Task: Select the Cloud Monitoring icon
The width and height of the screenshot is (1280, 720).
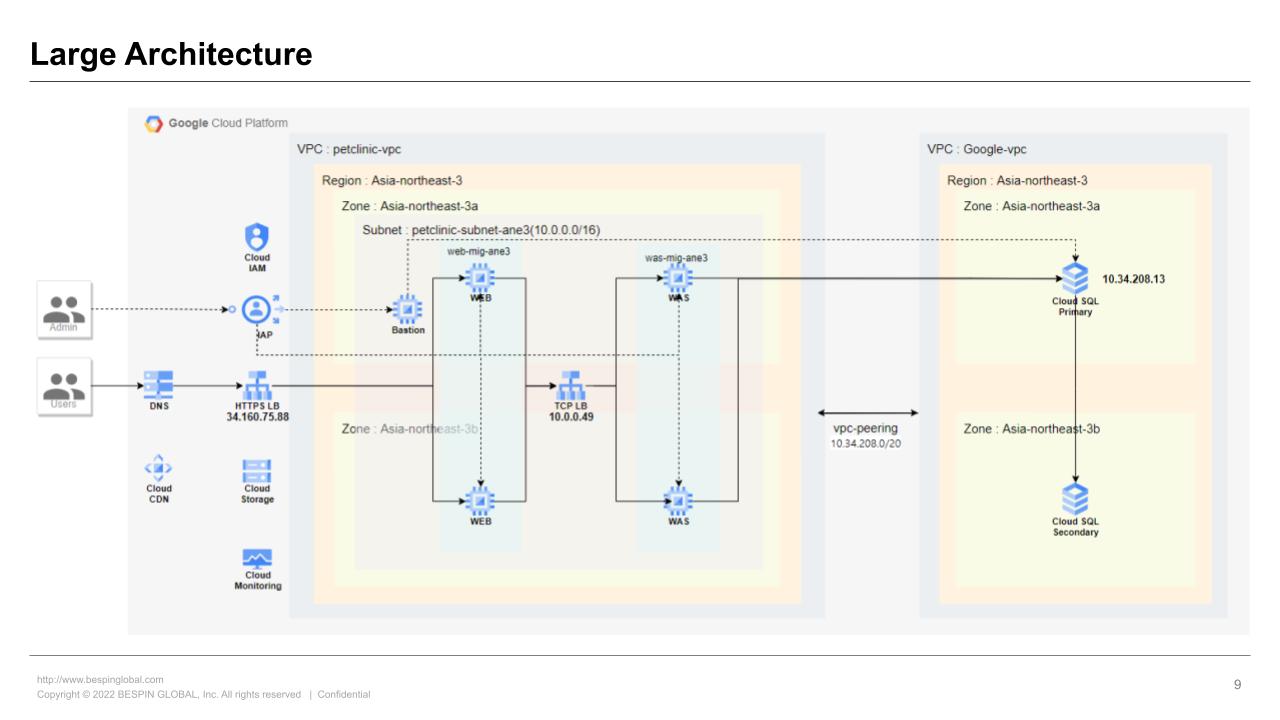Action: (258, 558)
